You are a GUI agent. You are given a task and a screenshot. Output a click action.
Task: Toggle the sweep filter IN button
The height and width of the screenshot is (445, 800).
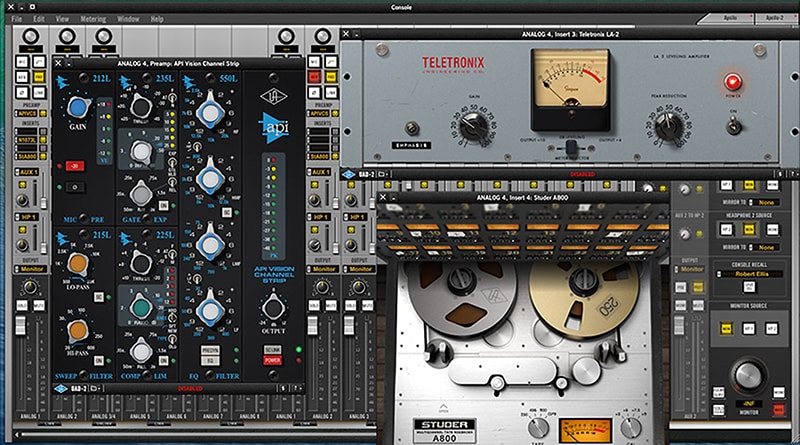(99, 360)
